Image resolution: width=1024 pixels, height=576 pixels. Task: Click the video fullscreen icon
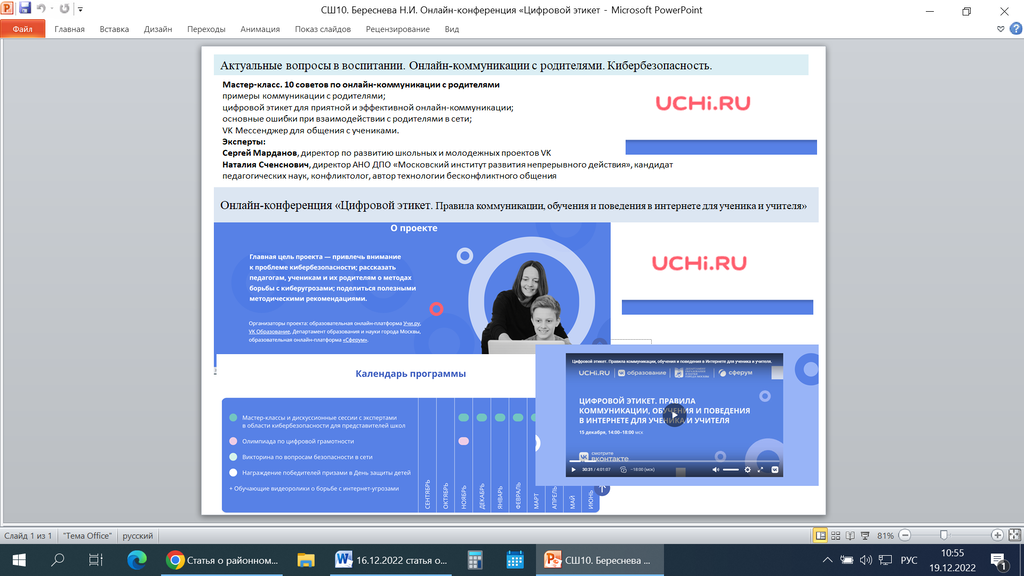point(760,470)
